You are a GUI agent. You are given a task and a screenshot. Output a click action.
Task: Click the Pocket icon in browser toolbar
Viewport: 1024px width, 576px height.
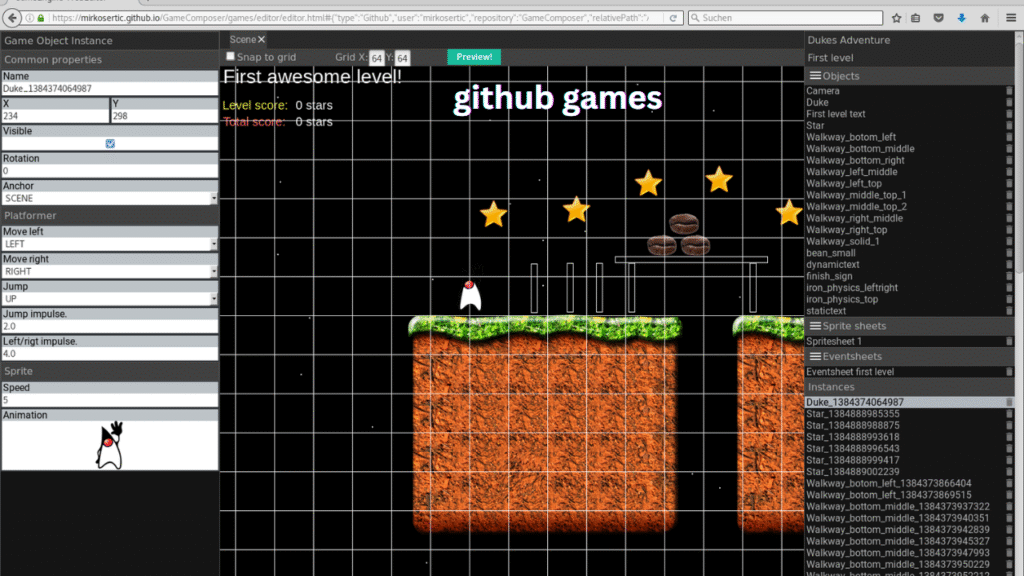(x=938, y=18)
